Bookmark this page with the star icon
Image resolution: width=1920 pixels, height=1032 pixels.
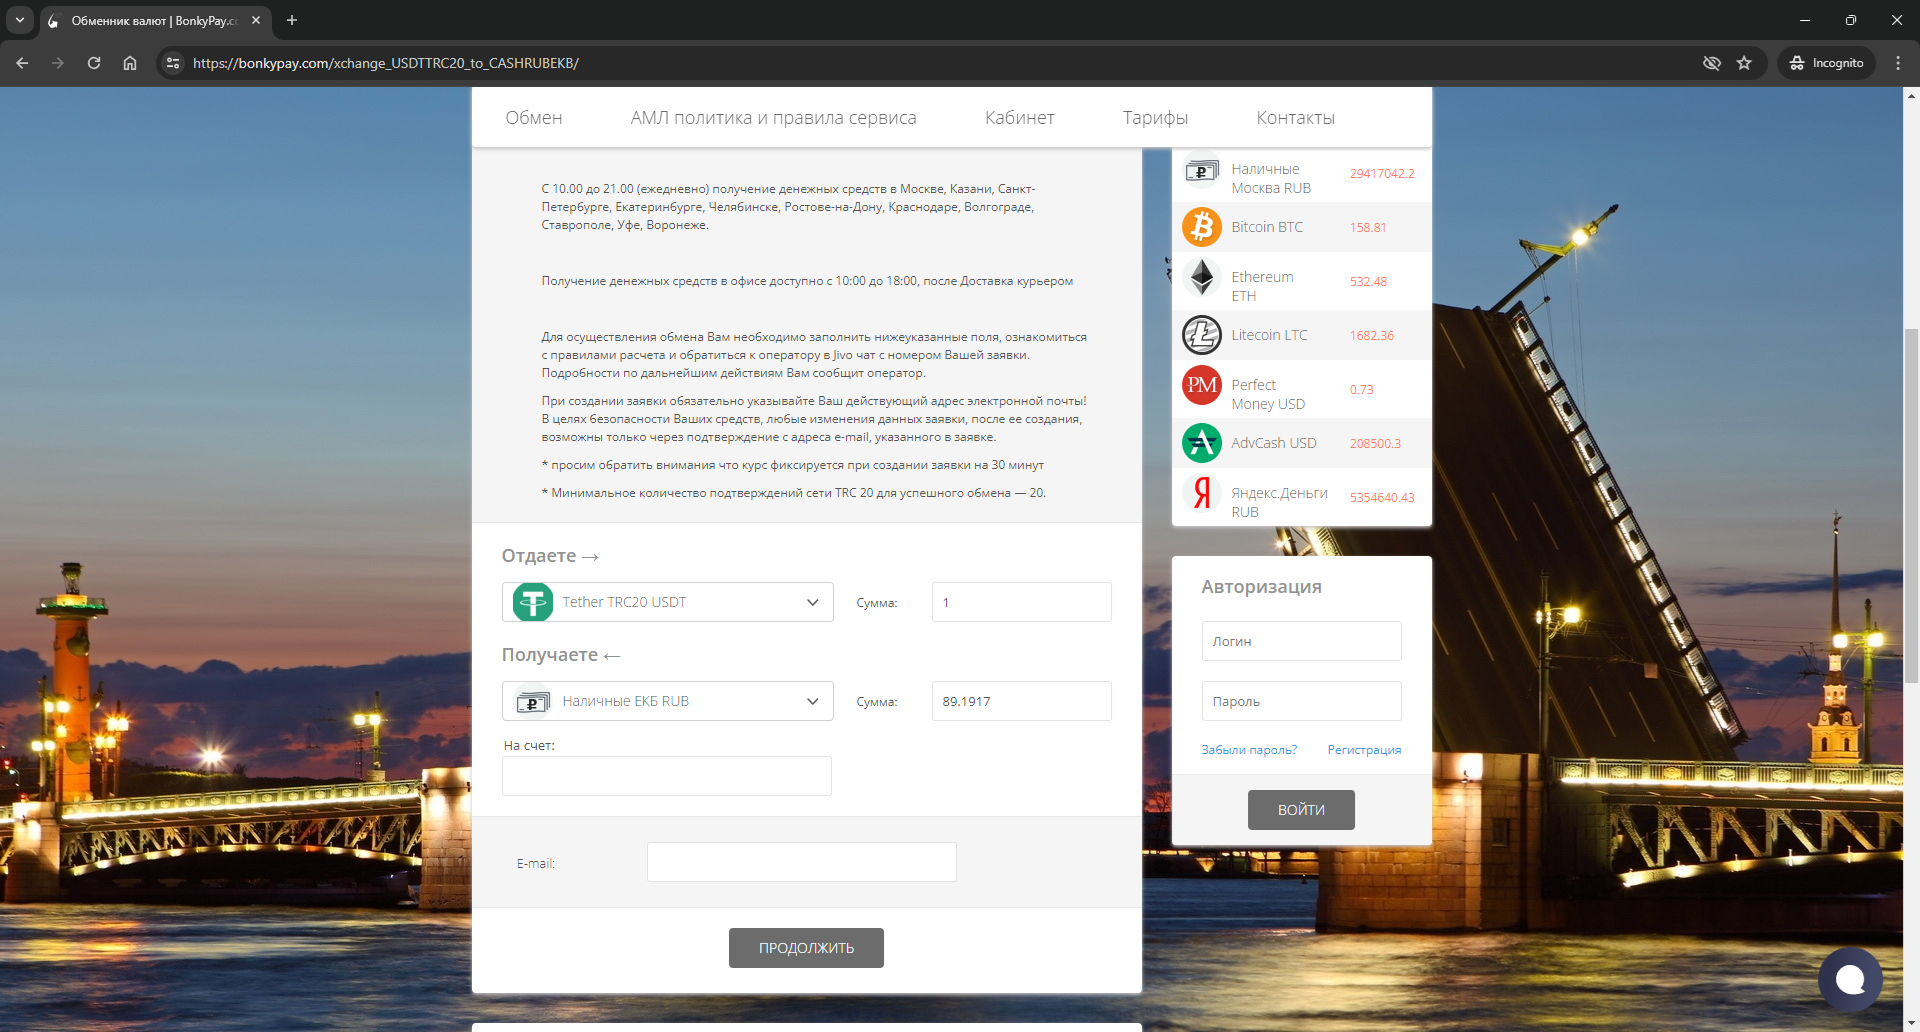1744,63
